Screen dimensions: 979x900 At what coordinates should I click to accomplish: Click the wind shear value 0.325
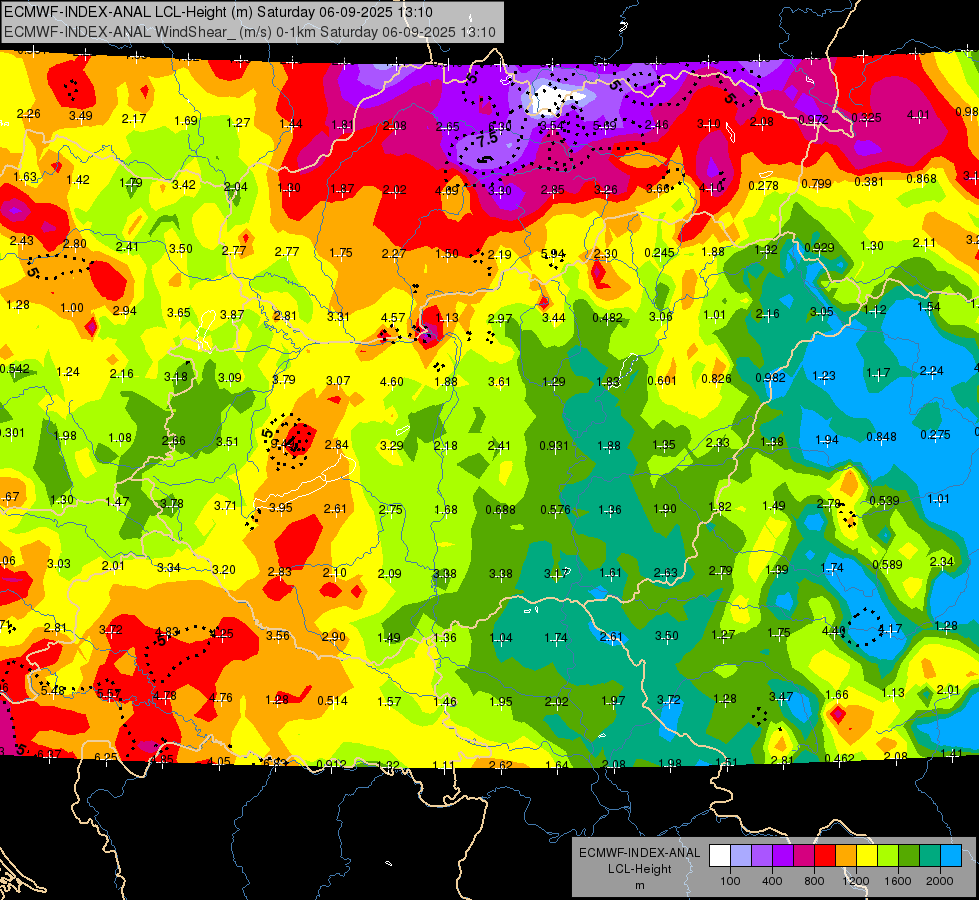point(867,117)
